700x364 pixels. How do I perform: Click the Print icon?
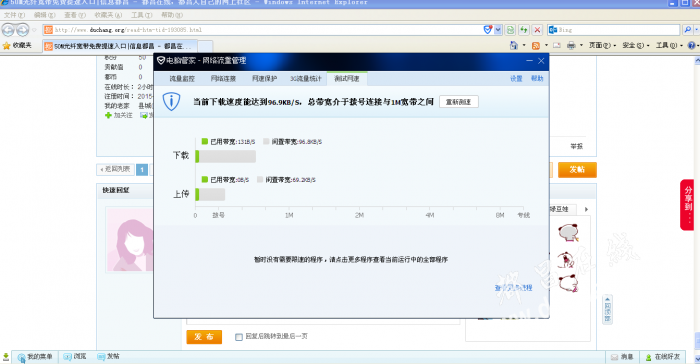tap(571, 46)
